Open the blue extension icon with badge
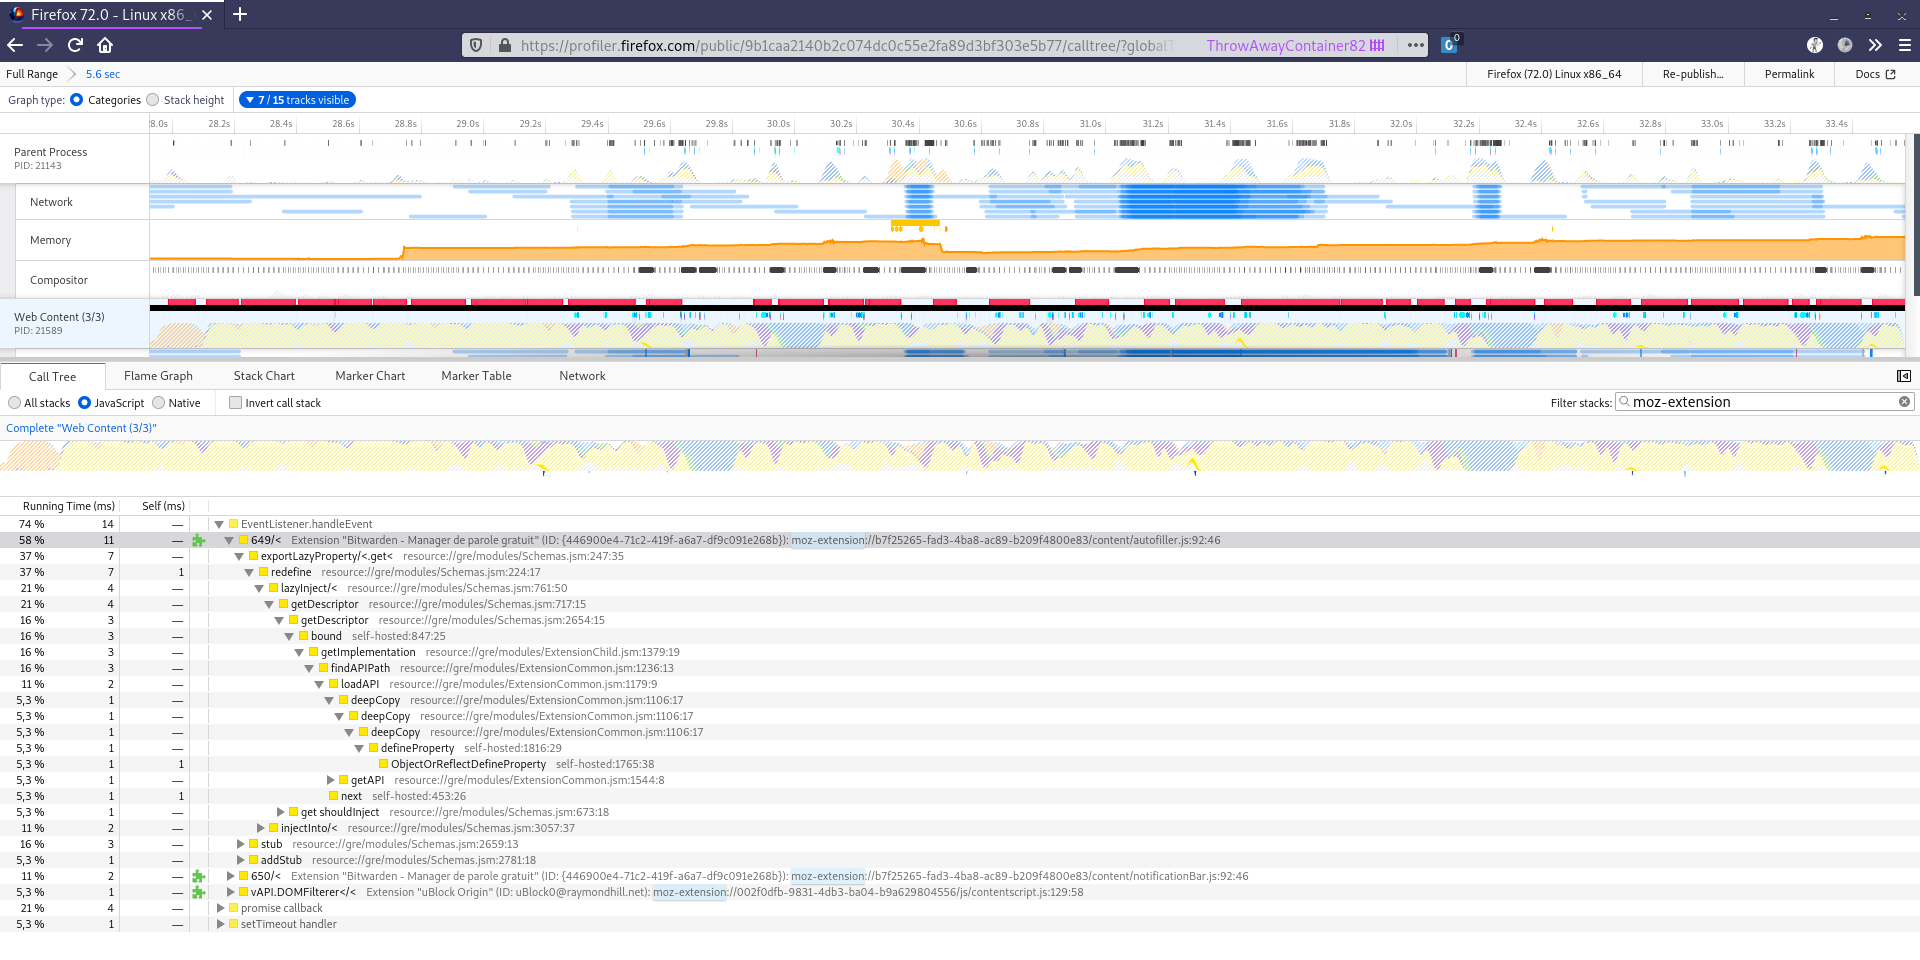 click(1449, 45)
